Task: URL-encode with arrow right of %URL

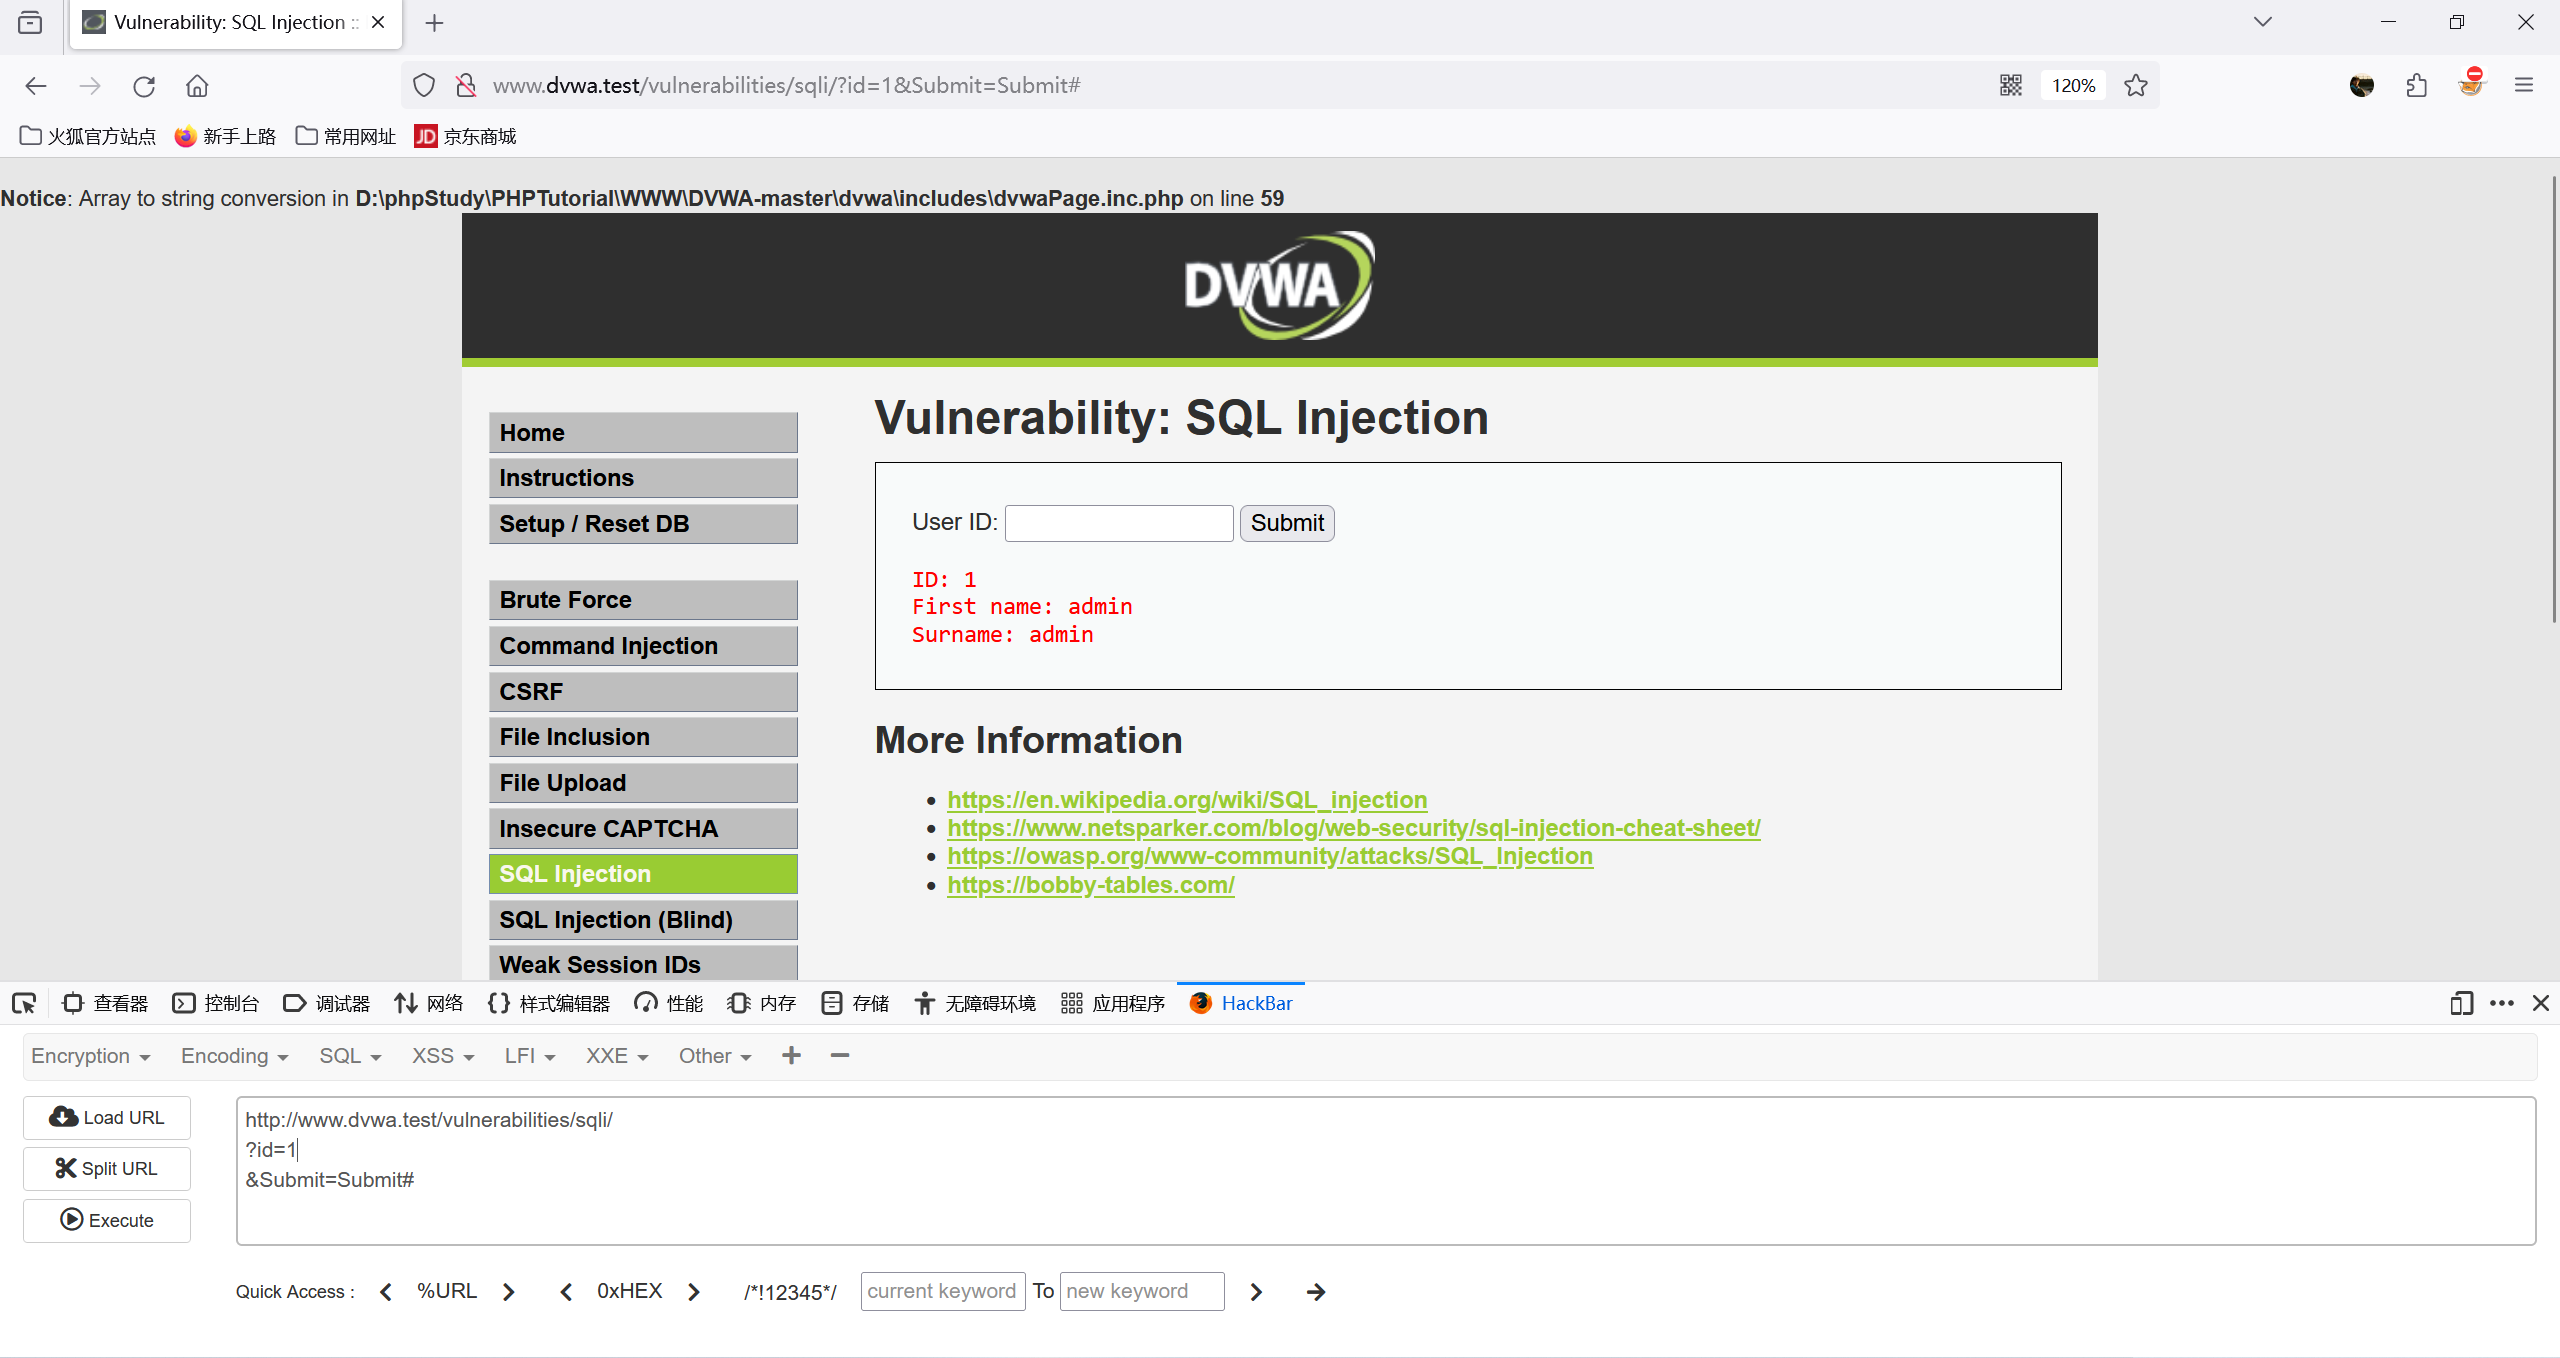Action: click(508, 1292)
